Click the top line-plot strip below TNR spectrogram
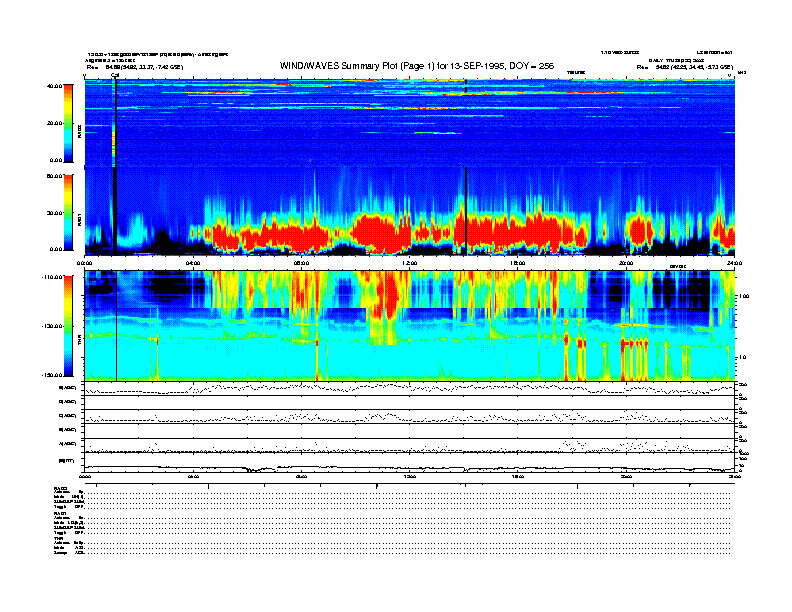Screen dimensions: 792x612 (x=410, y=389)
